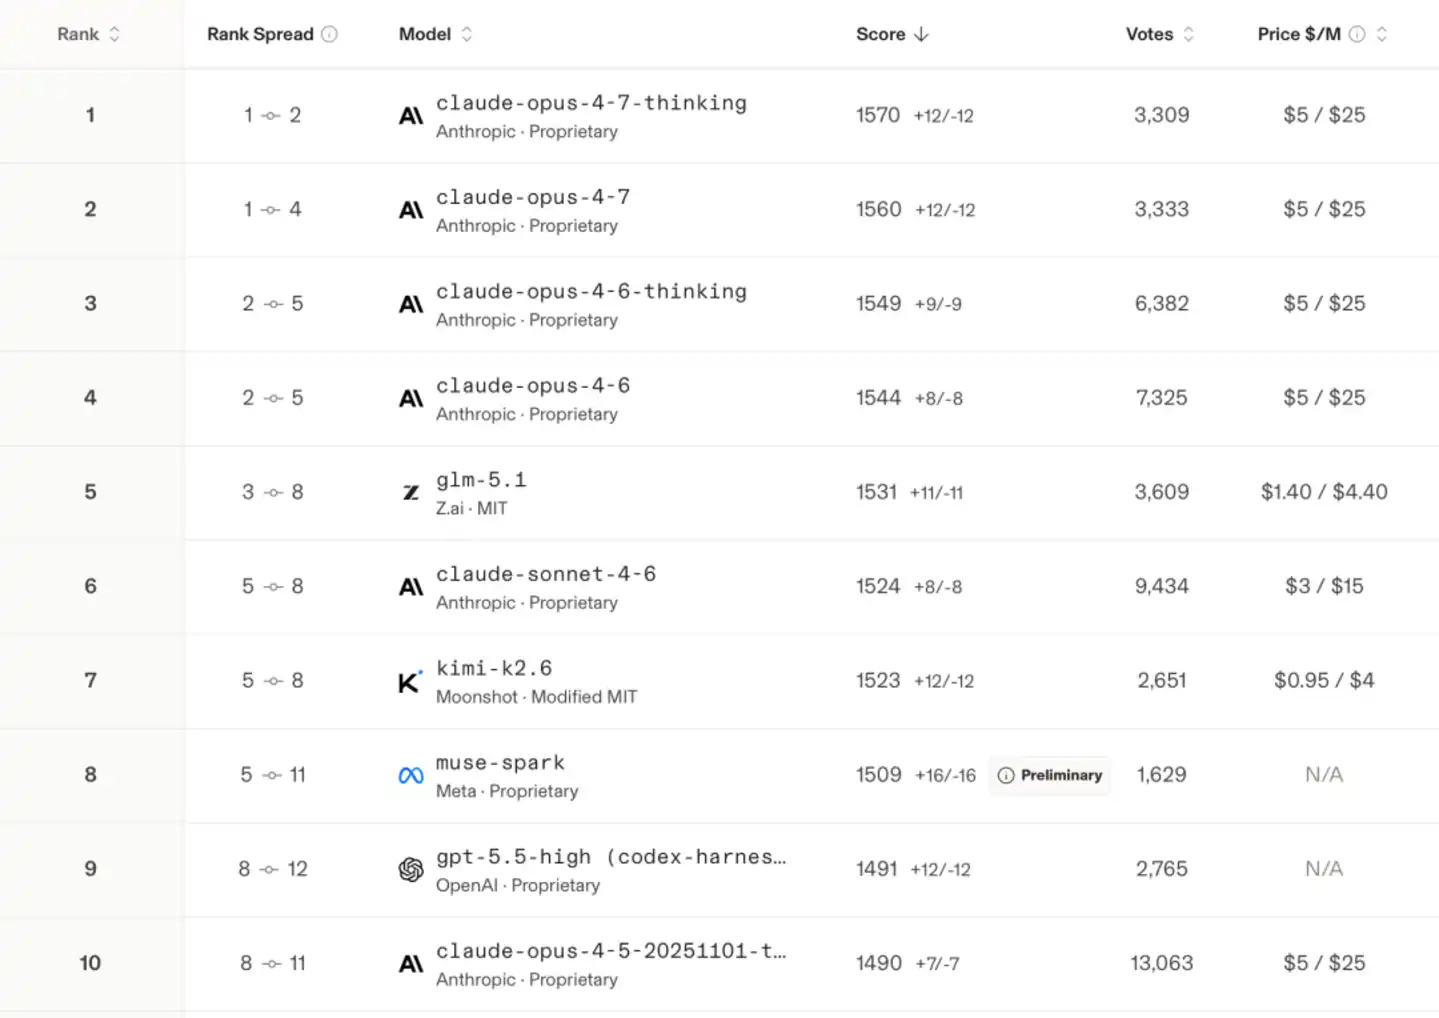Click the info icon in the Preliminary badge
Screen dimensions: 1439x1018
[x=1006, y=775]
